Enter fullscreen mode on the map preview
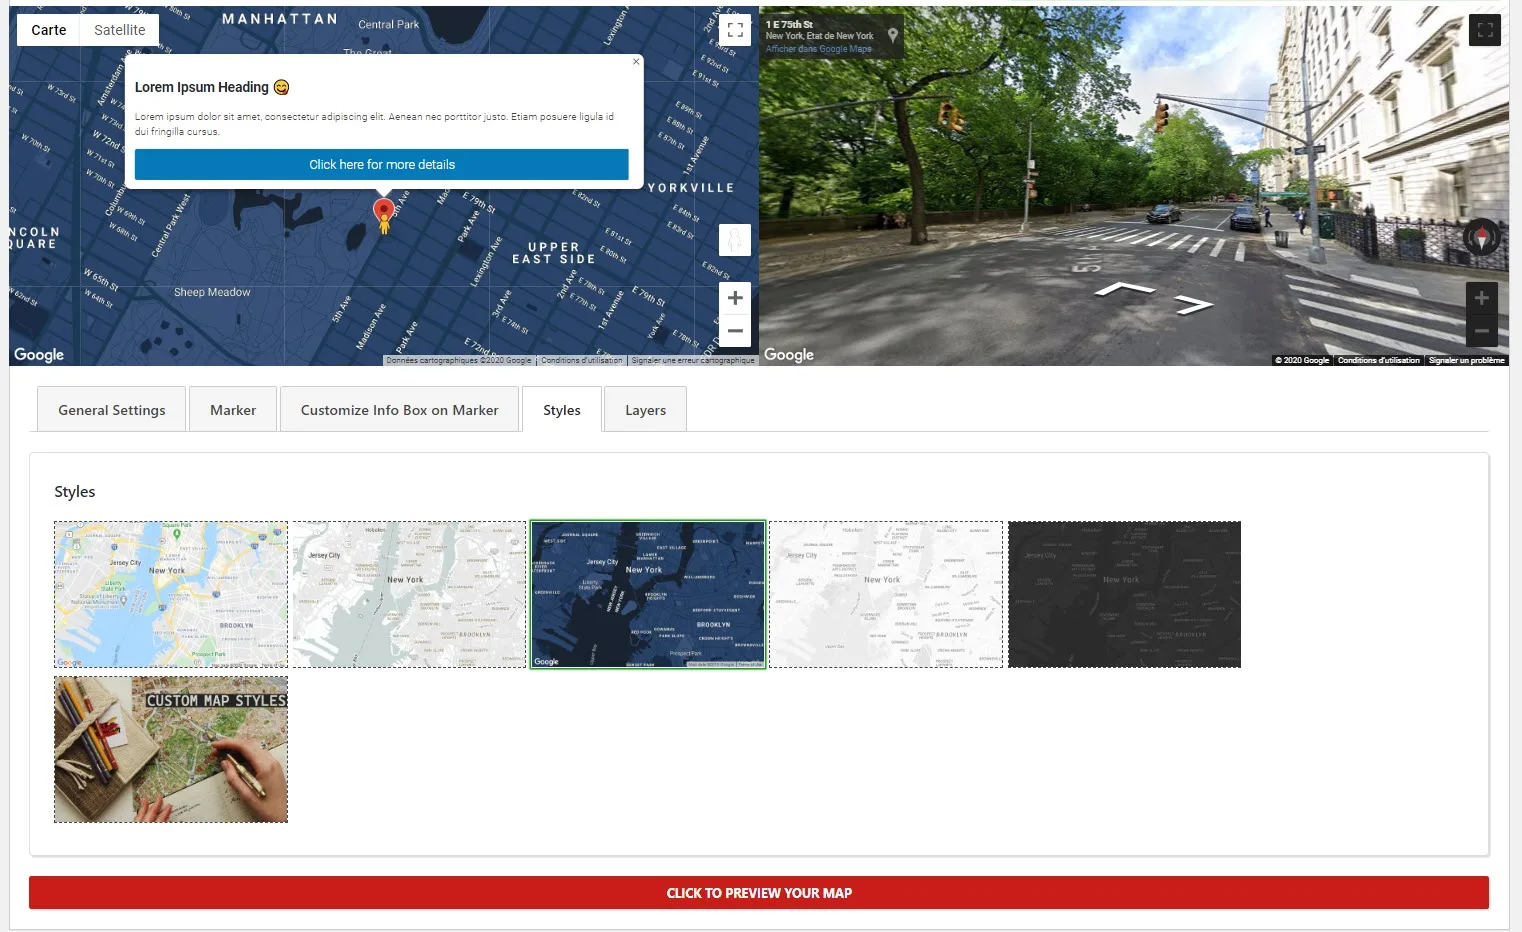Screen dimensions: 1522x932 tap(735, 30)
